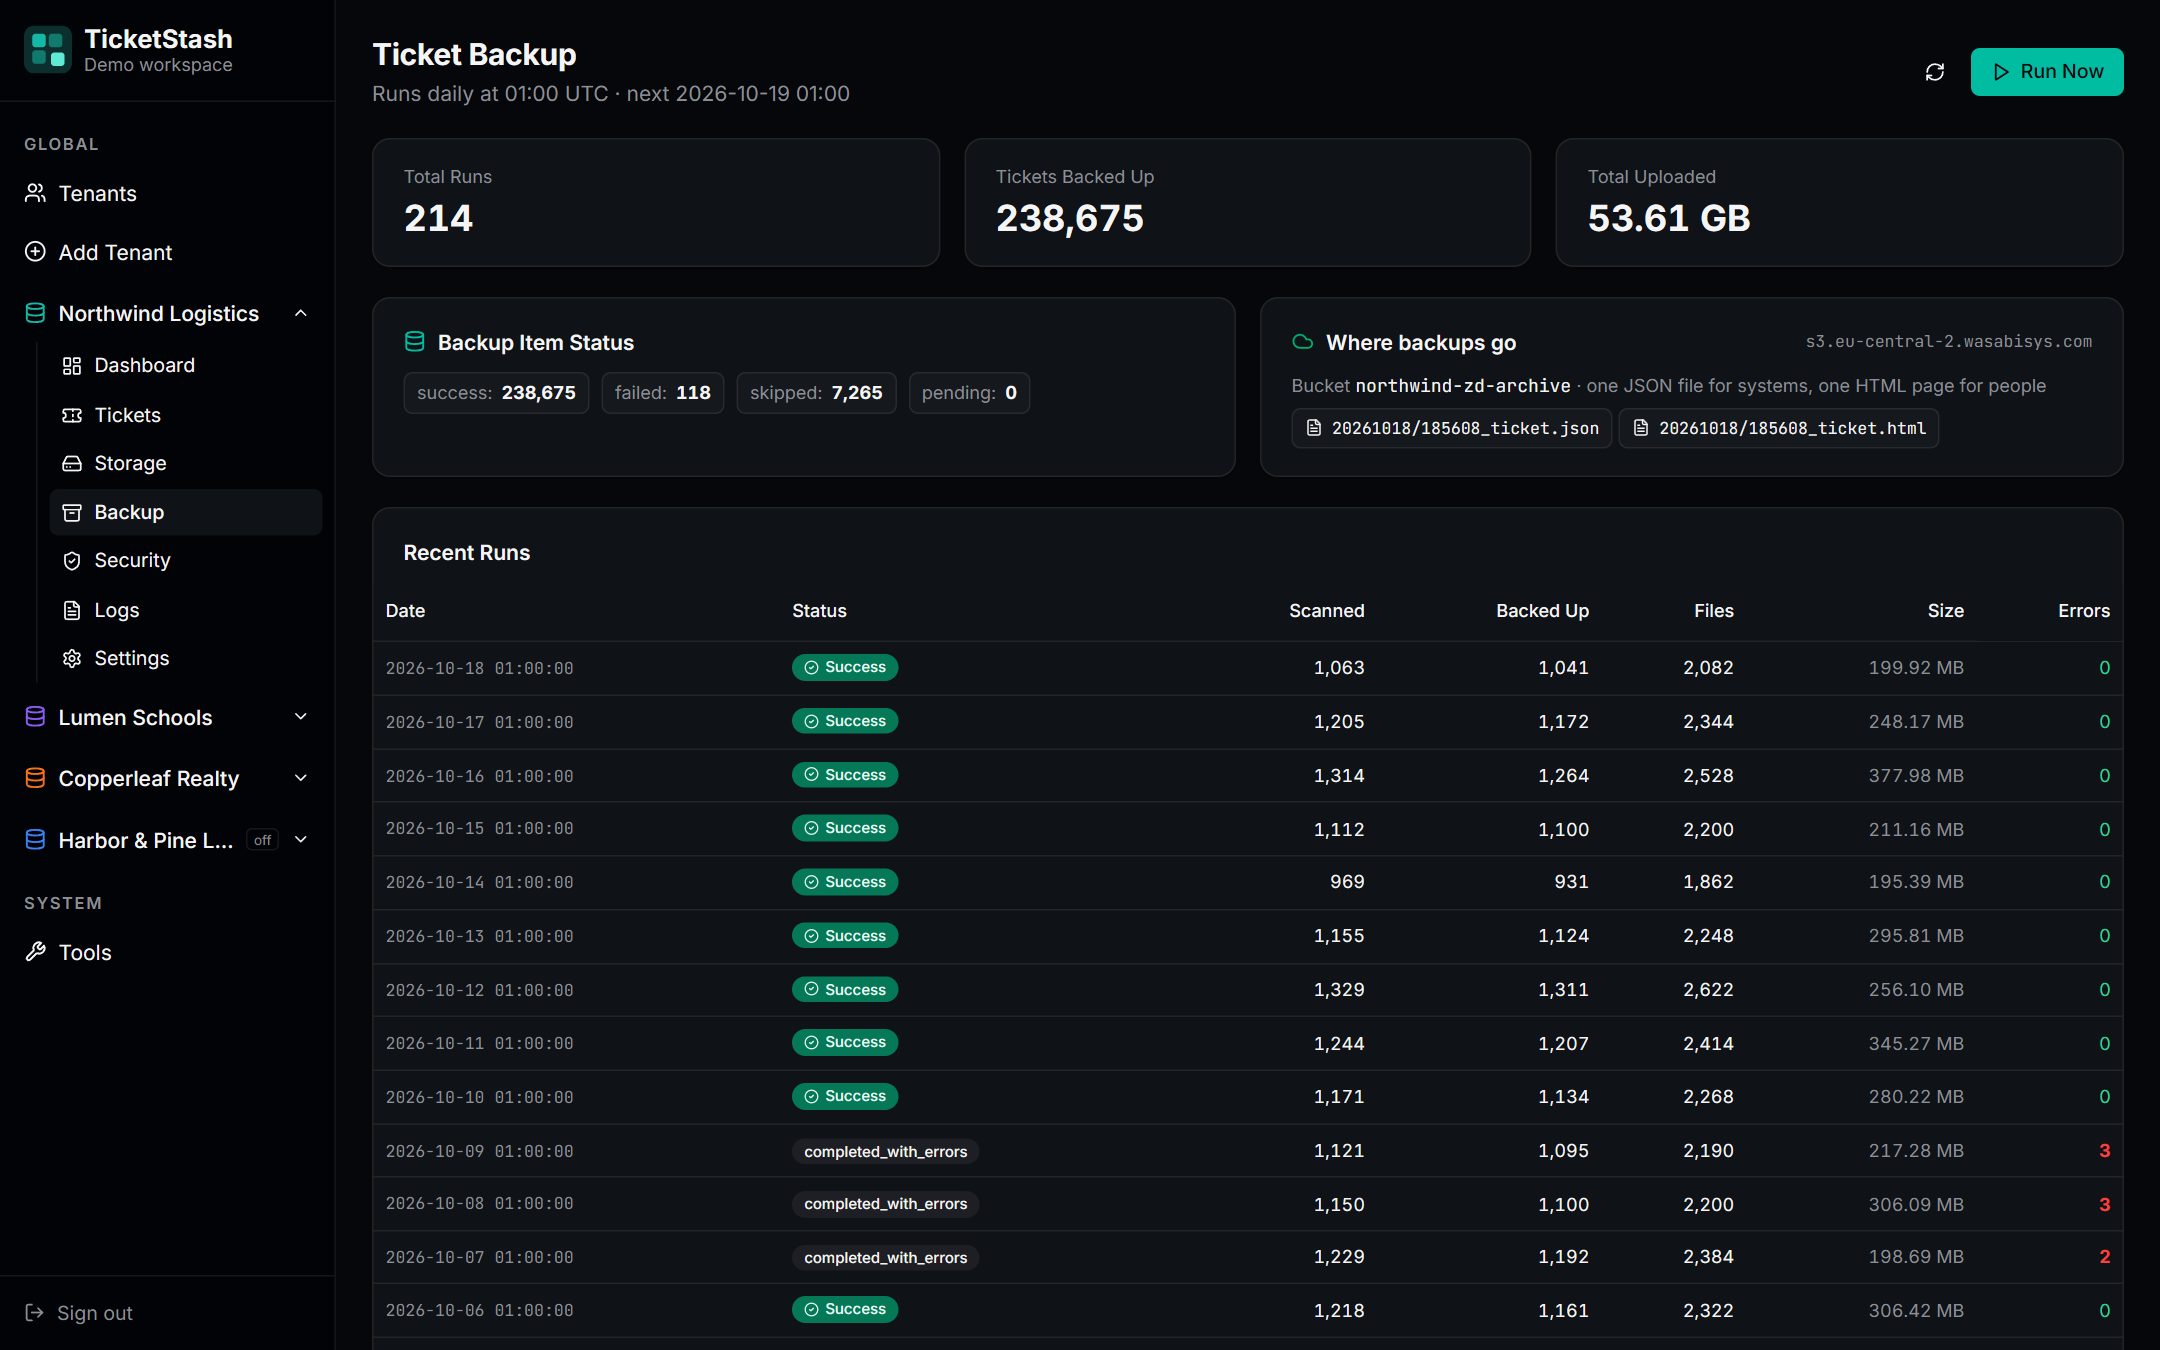2160x1350 pixels.
Task: Click the skipped: 7,265 status chip
Action: (x=816, y=393)
